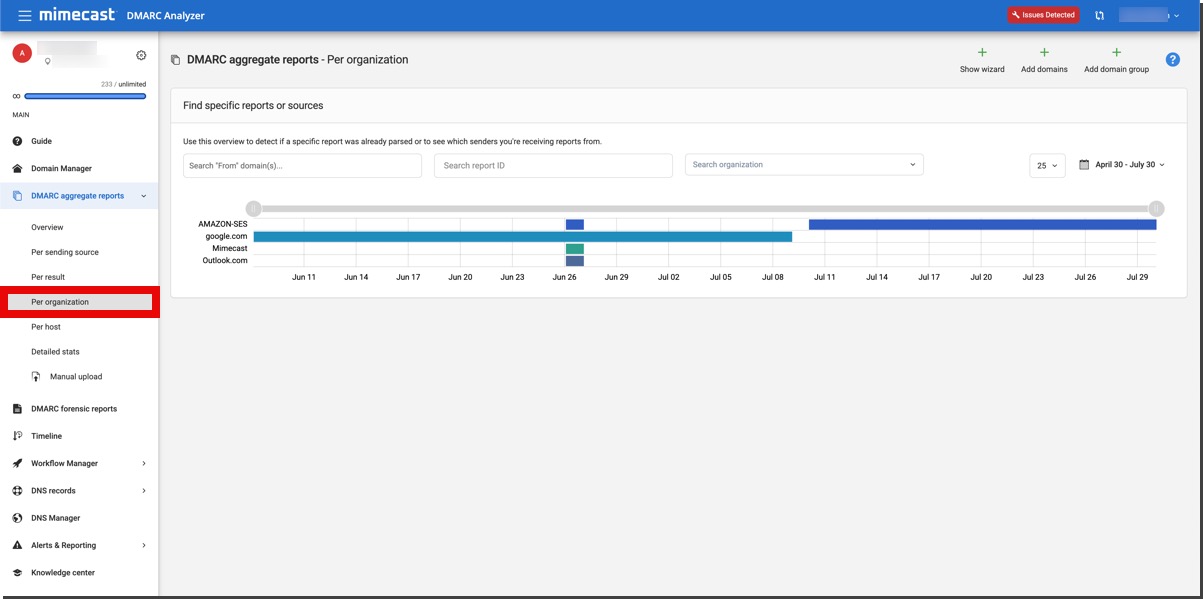The height and width of the screenshot is (599, 1203).
Task: Open the Issues Detected alert
Action: (1043, 15)
